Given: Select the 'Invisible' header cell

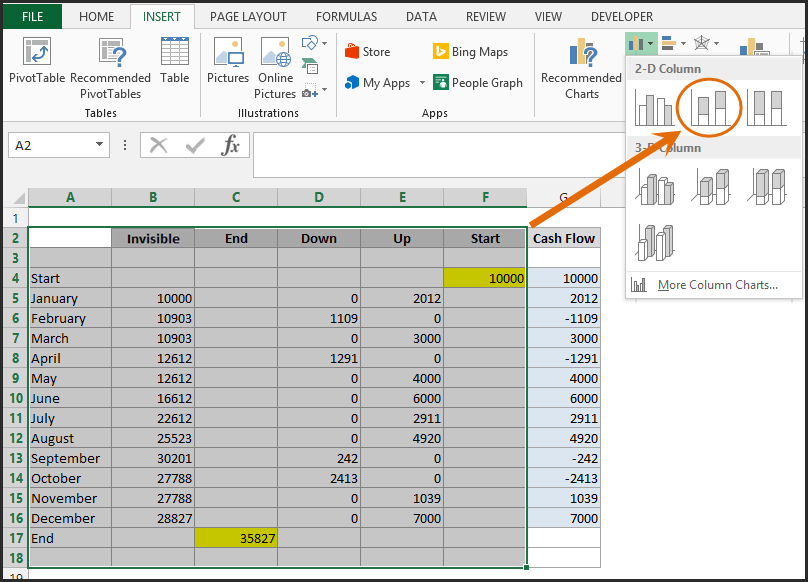Looking at the screenshot, I should pyautogui.click(x=153, y=239).
